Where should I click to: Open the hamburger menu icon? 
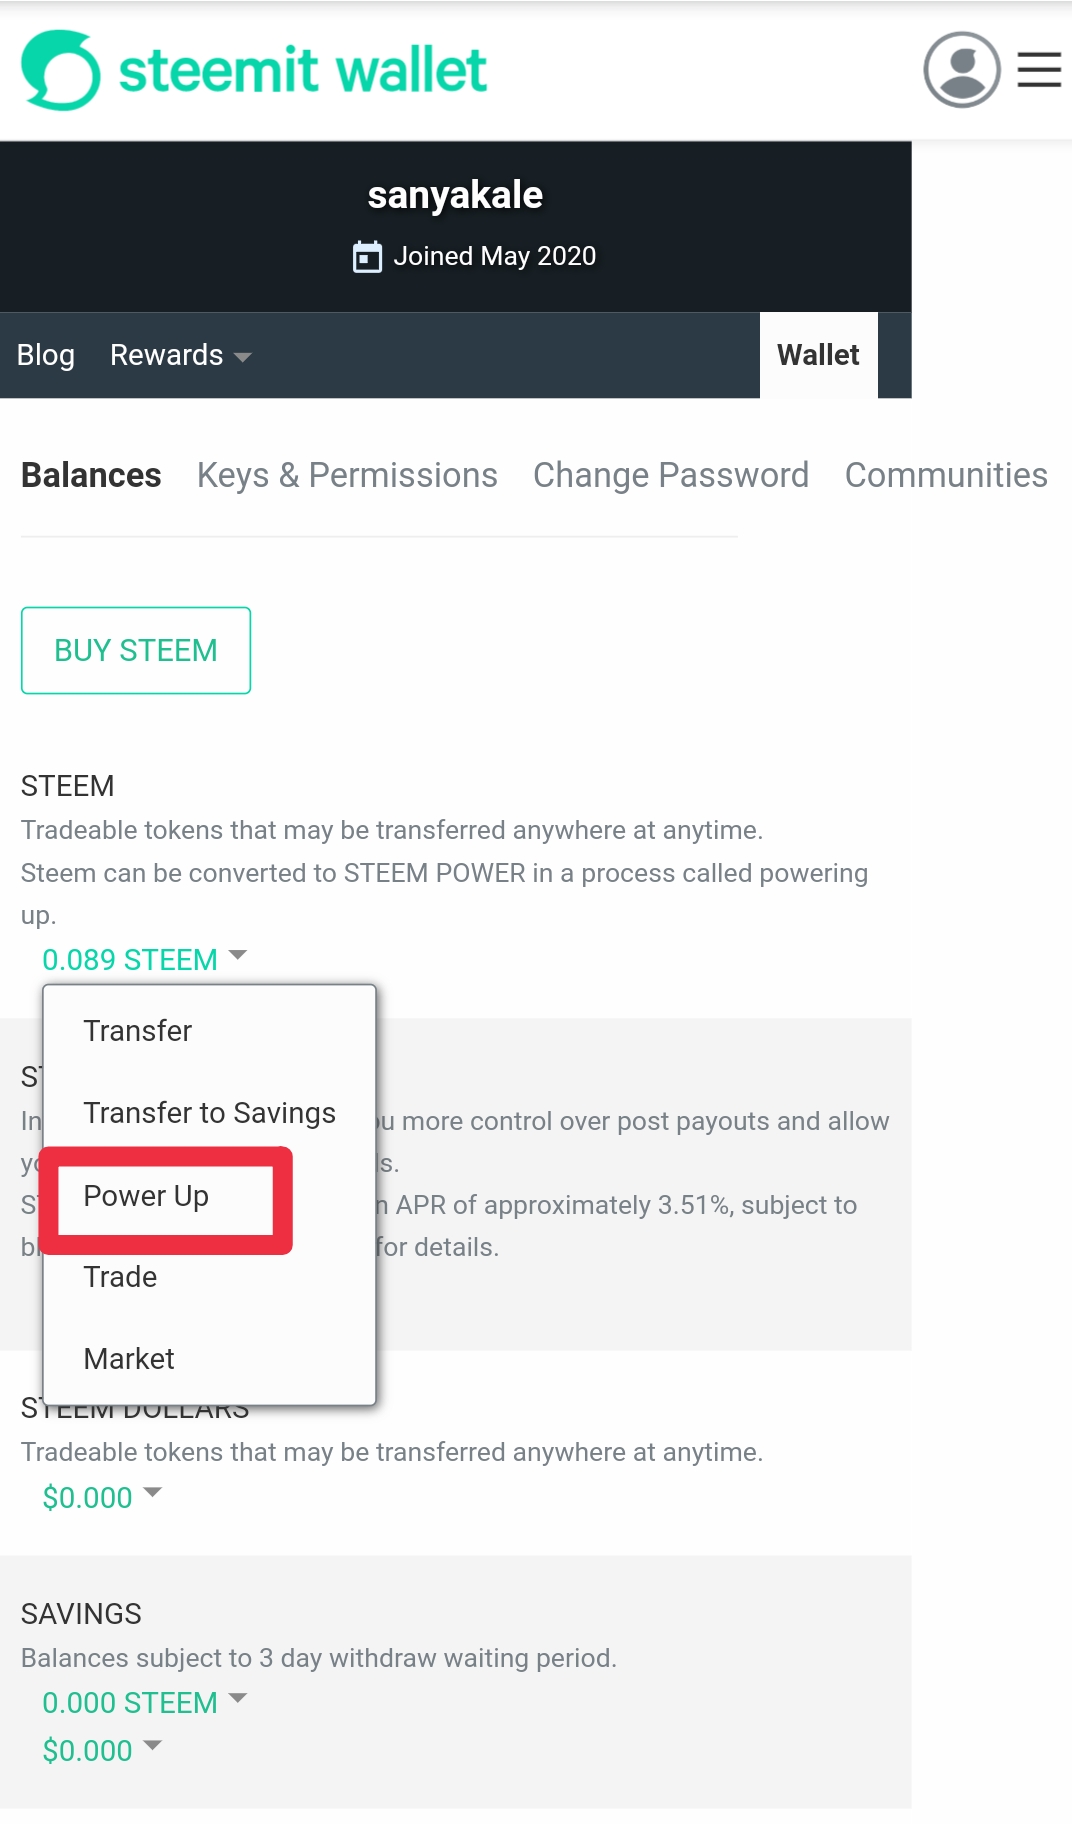coord(1039,70)
